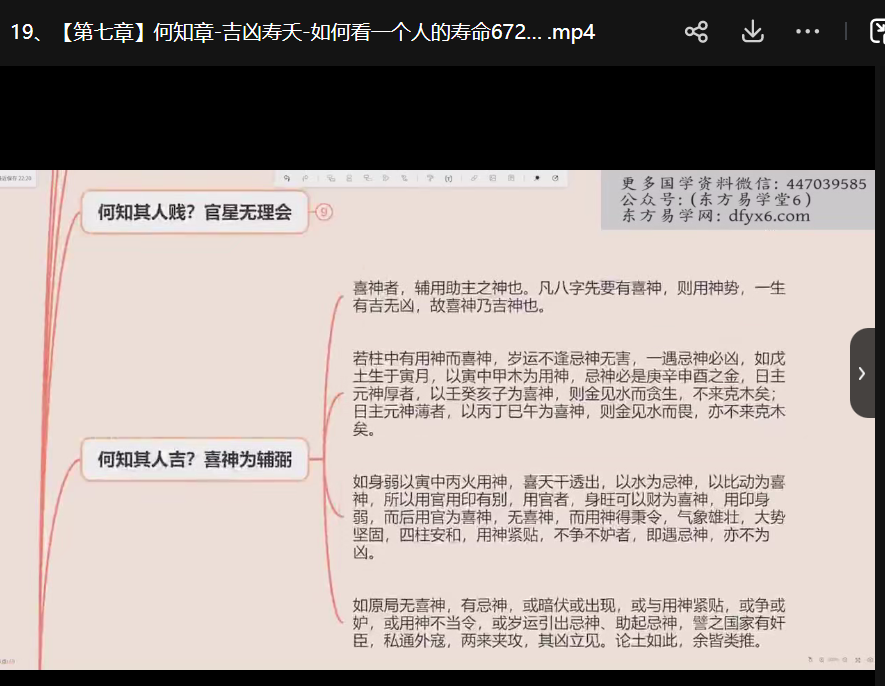Click the undo icon in mind map toolbar

(287, 179)
